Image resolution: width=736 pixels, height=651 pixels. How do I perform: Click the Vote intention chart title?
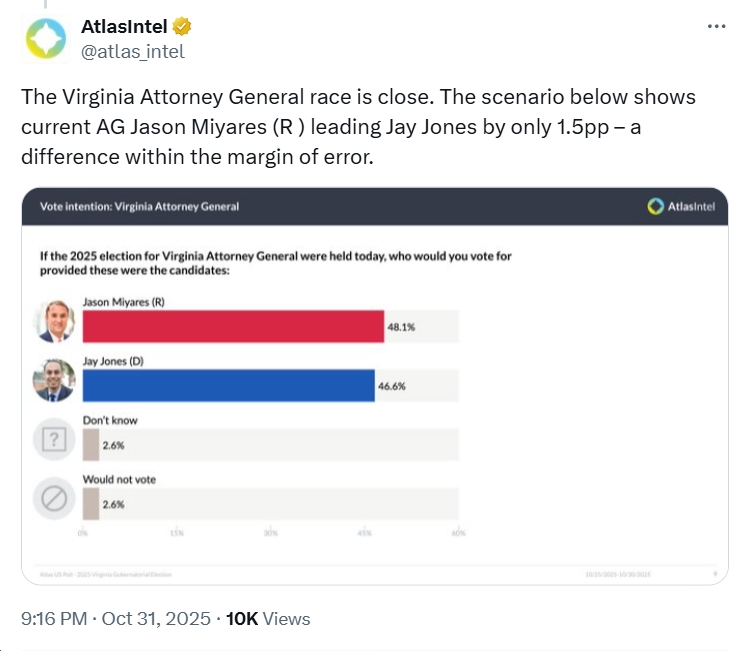click(139, 206)
